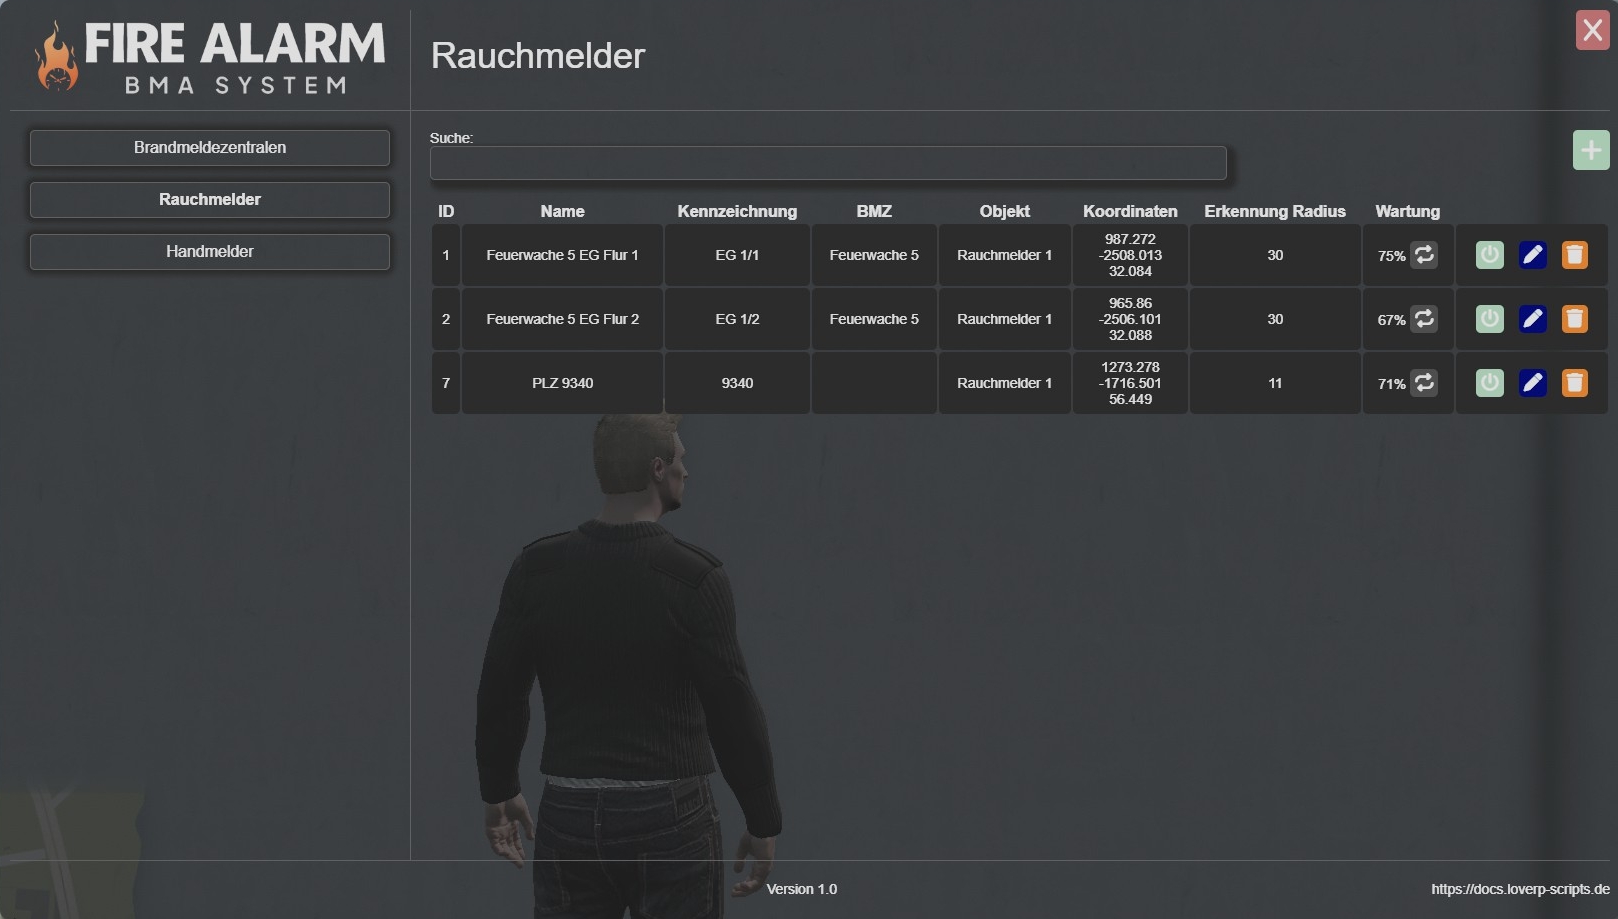Delete the PLZ 9340 detector
The width and height of the screenshot is (1618, 919).
pyautogui.click(x=1575, y=383)
